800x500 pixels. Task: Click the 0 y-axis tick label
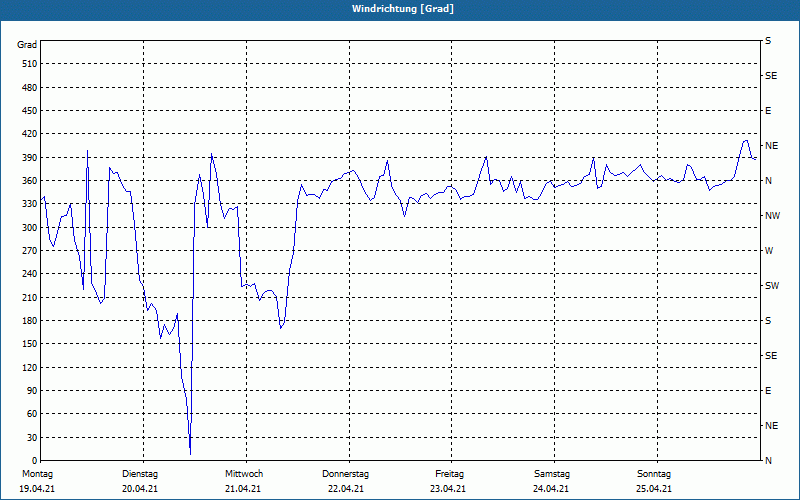[34, 461]
